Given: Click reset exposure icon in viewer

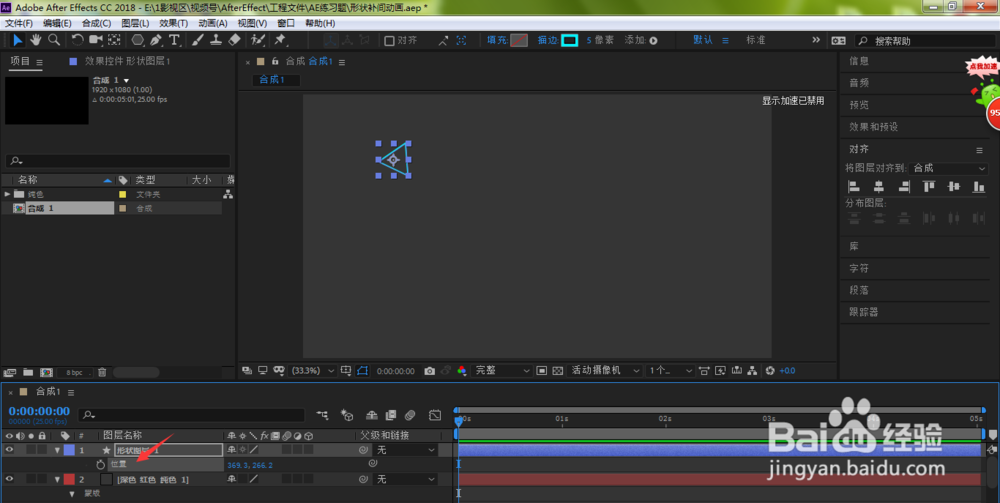Looking at the screenshot, I should click(x=770, y=370).
